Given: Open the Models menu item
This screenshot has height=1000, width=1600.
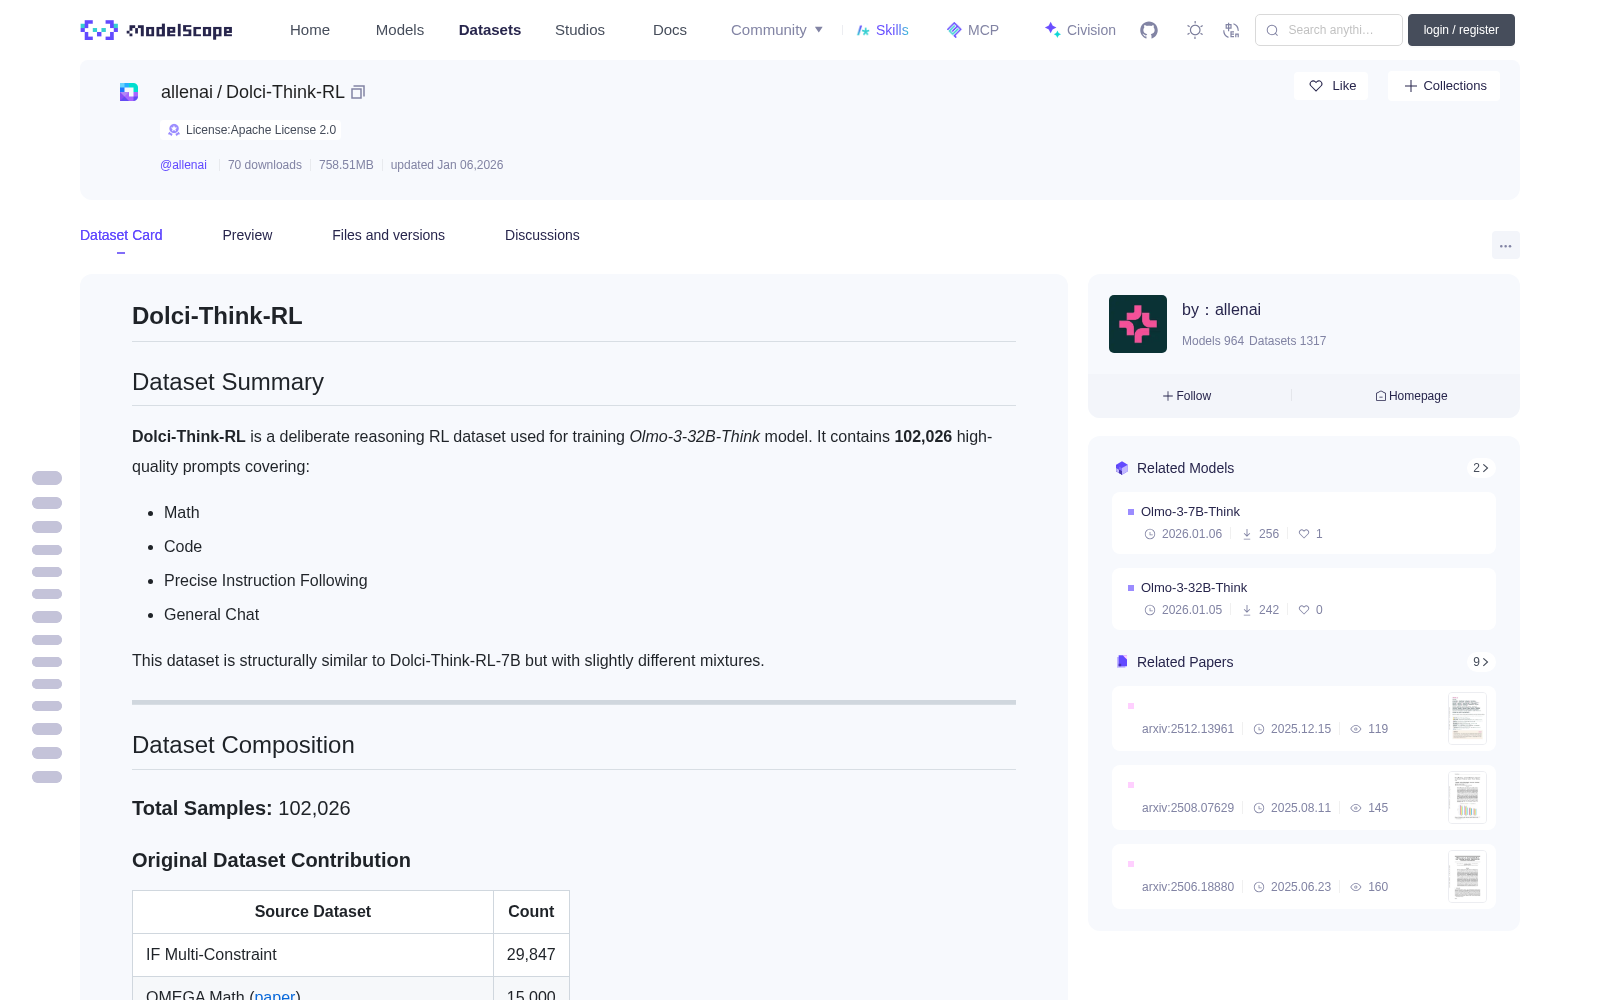Looking at the screenshot, I should coord(400,30).
